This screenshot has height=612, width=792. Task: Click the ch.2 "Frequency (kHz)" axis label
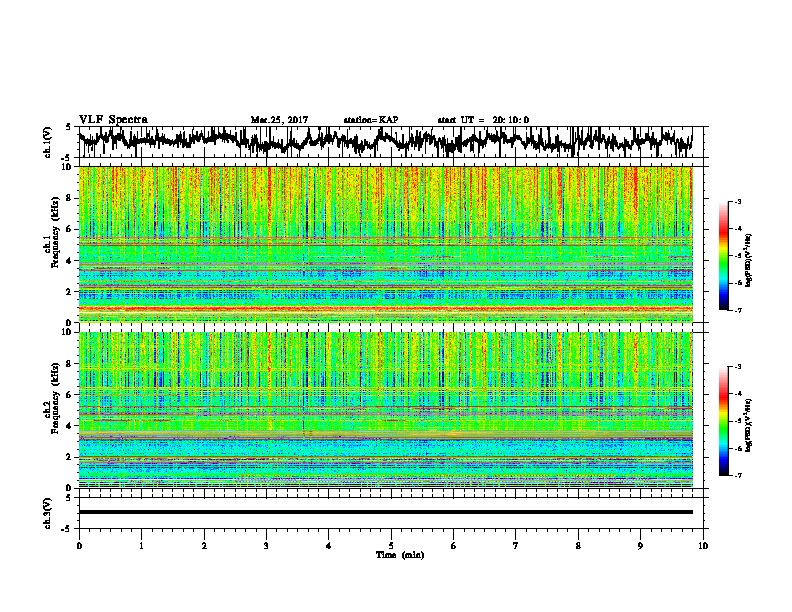pyautogui.click(x=55, y=398)
